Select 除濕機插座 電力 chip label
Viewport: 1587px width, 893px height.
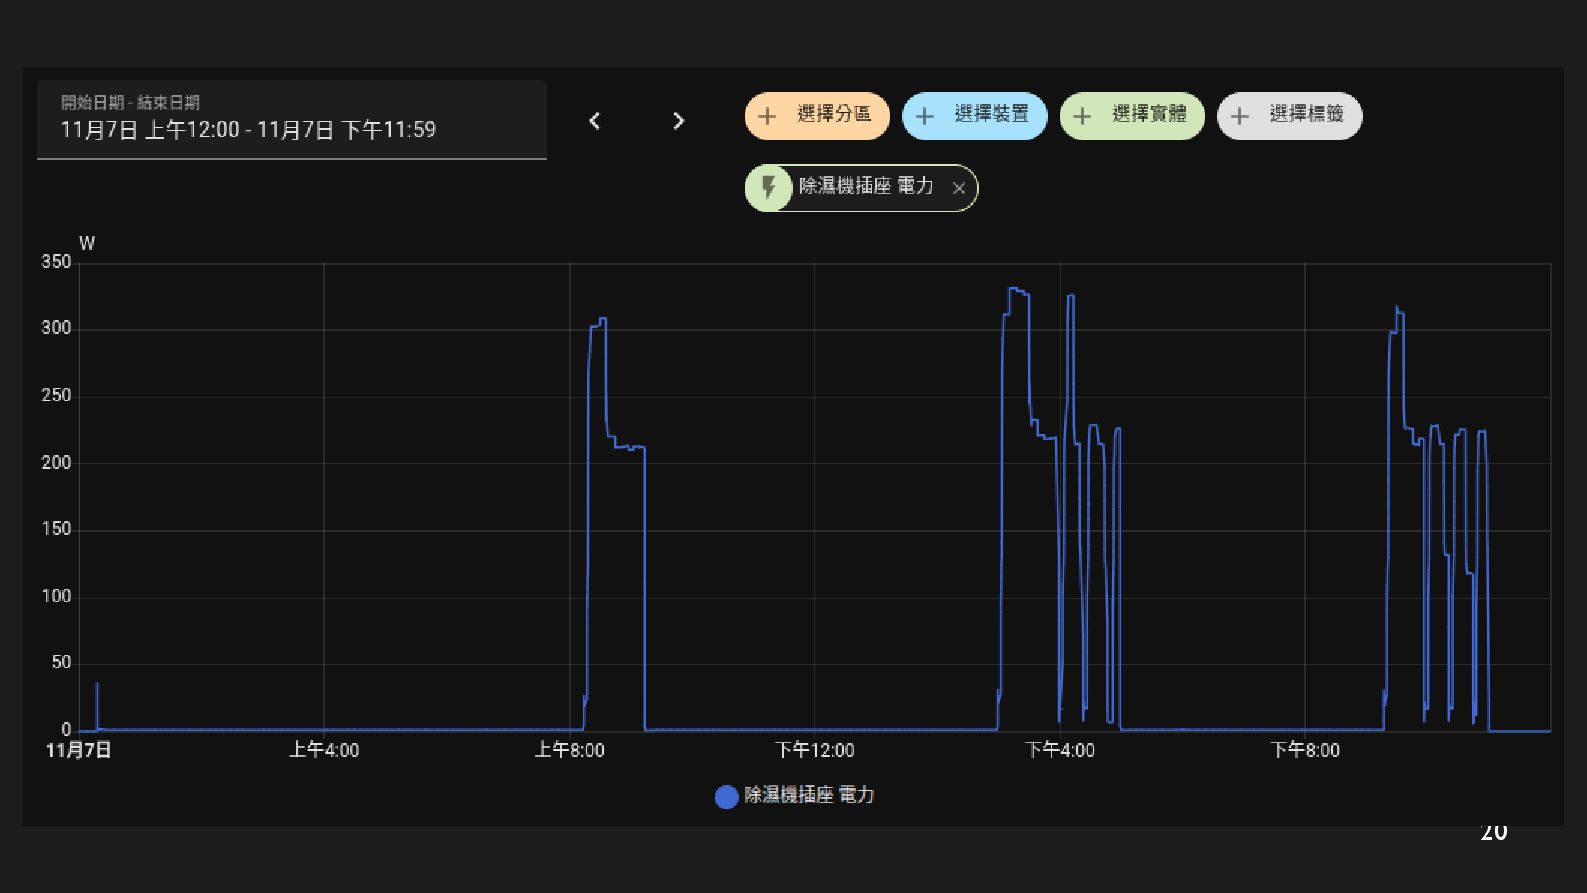pyautogui.click(x=866, y=187)
